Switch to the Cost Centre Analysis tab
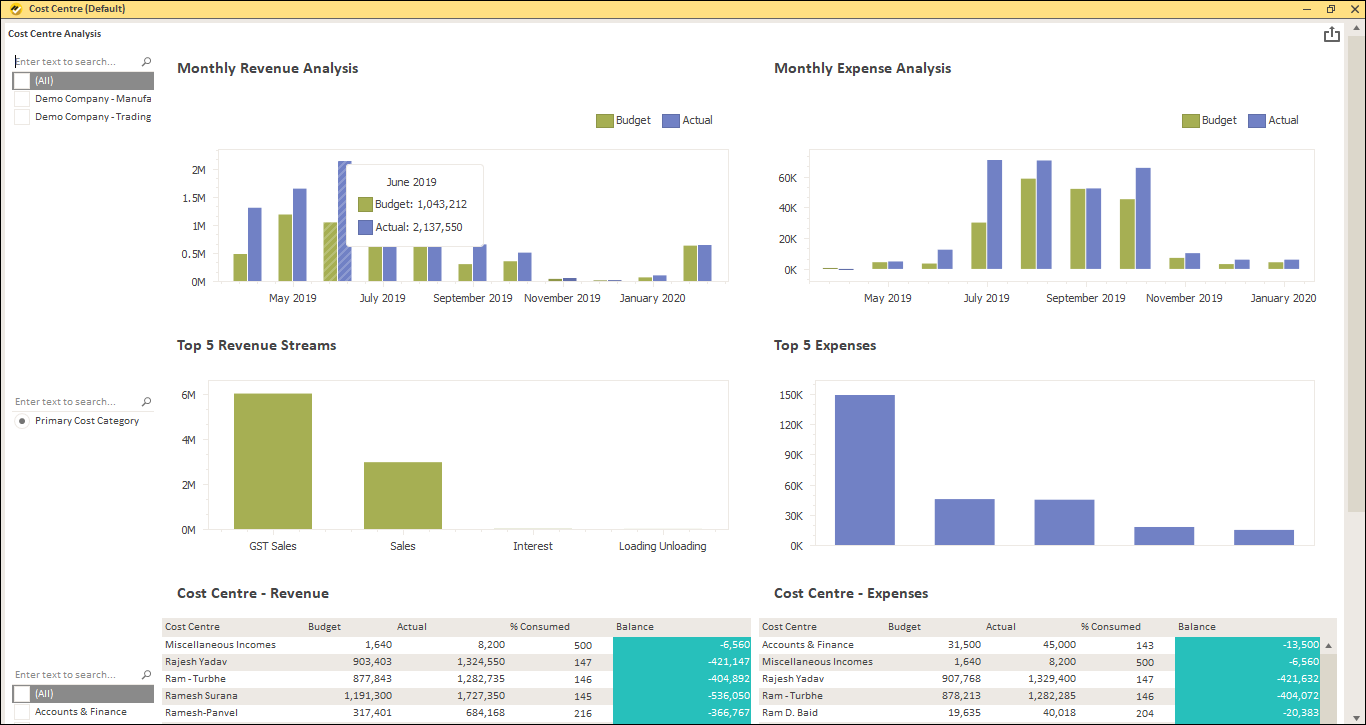1366x725 pixels. click(x=54, y=33)
